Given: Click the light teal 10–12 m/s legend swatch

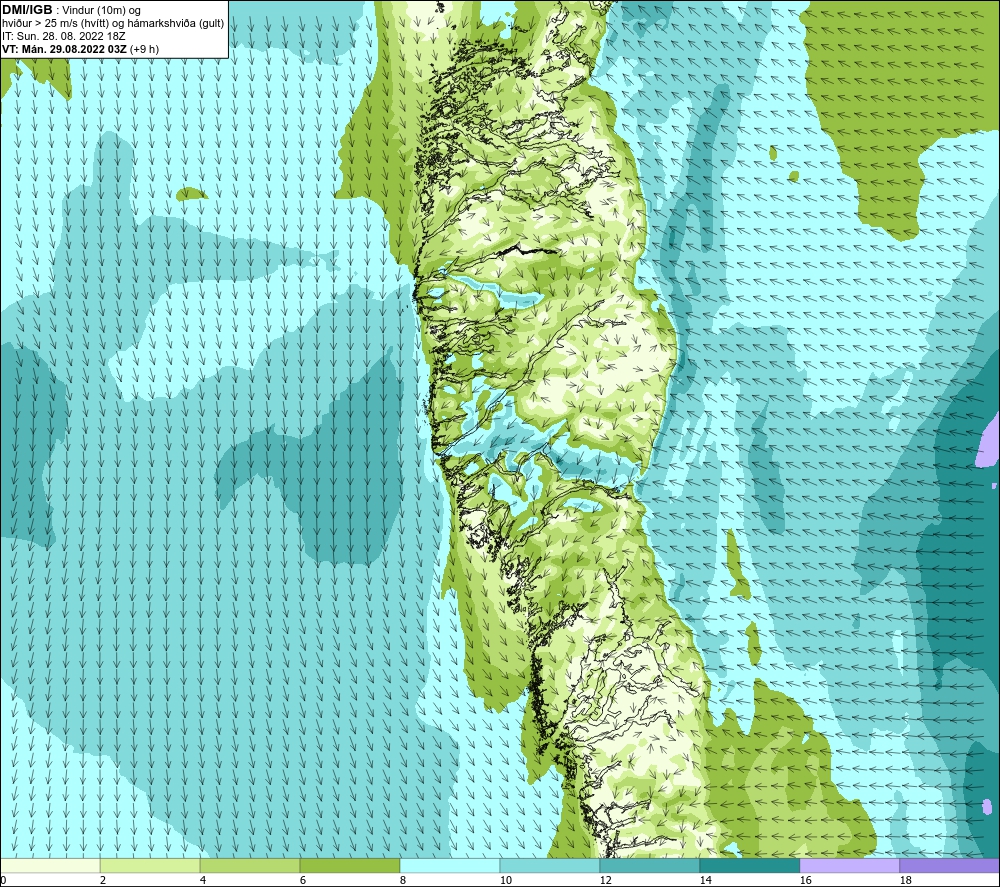Looking at the screenshot, I should coord(550,865).
